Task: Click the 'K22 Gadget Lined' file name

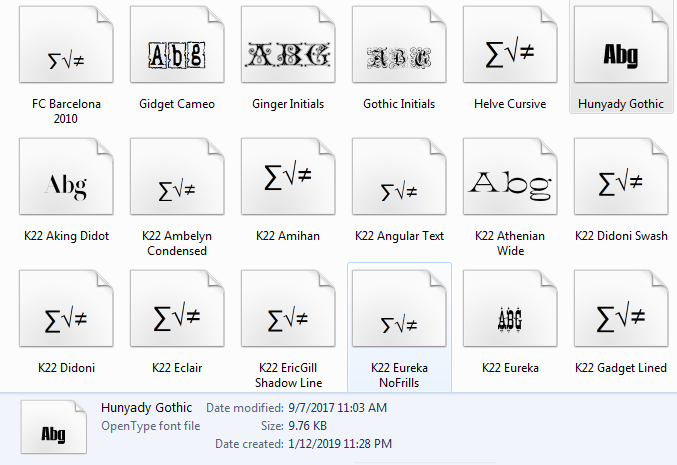Action: tap(621, 368)
